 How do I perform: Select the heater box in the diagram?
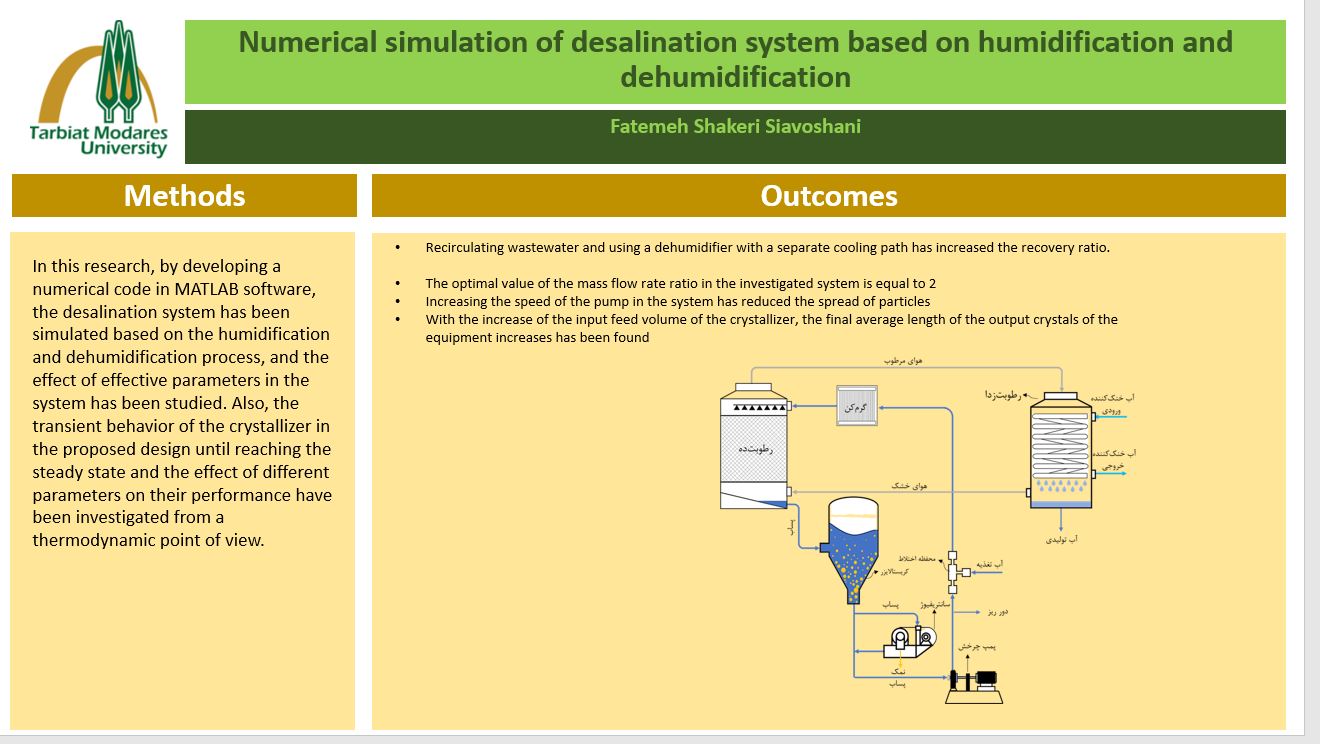[x=856, y=407]
